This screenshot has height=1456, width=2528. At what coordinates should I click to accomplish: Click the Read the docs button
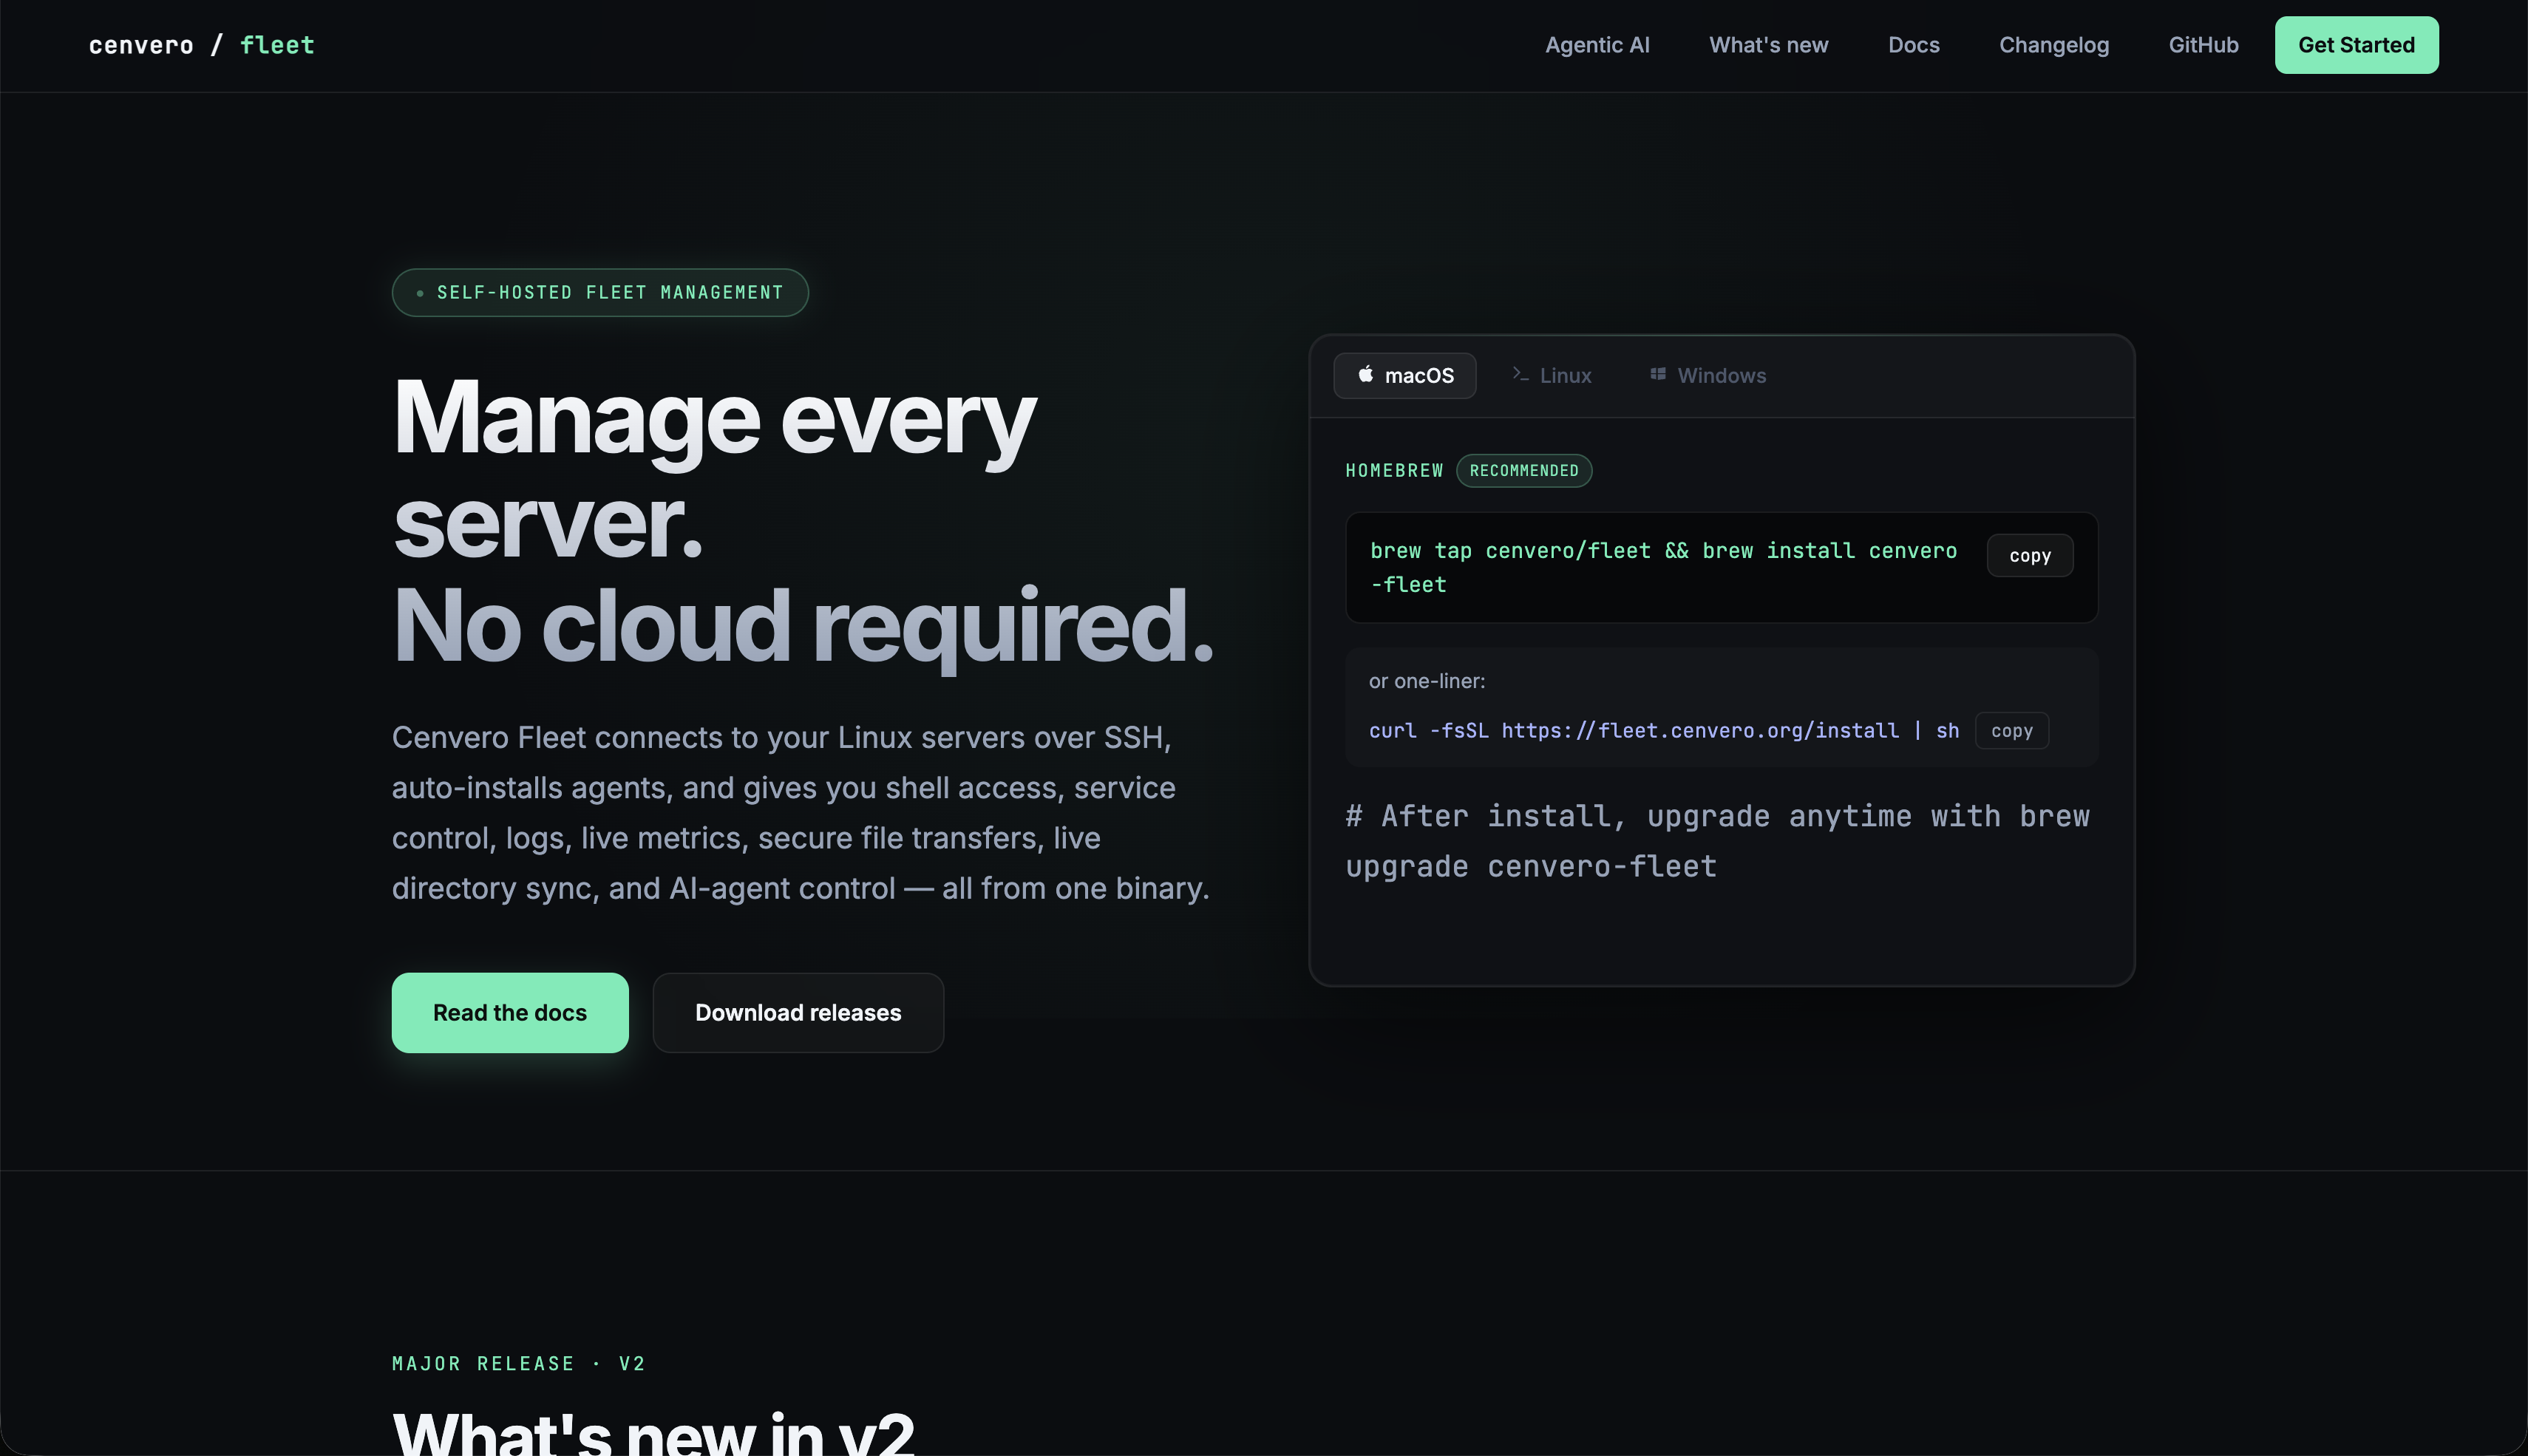[x=510, y=1013]
